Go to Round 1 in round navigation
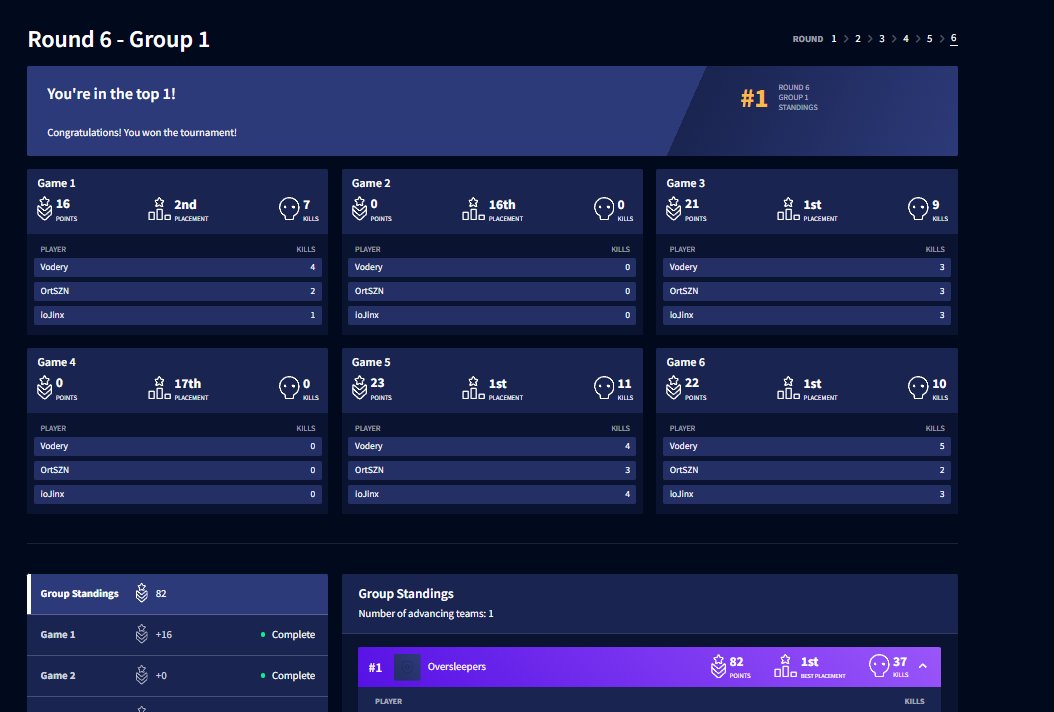Viewport: 1054px width, 712px height. point(834,39)
